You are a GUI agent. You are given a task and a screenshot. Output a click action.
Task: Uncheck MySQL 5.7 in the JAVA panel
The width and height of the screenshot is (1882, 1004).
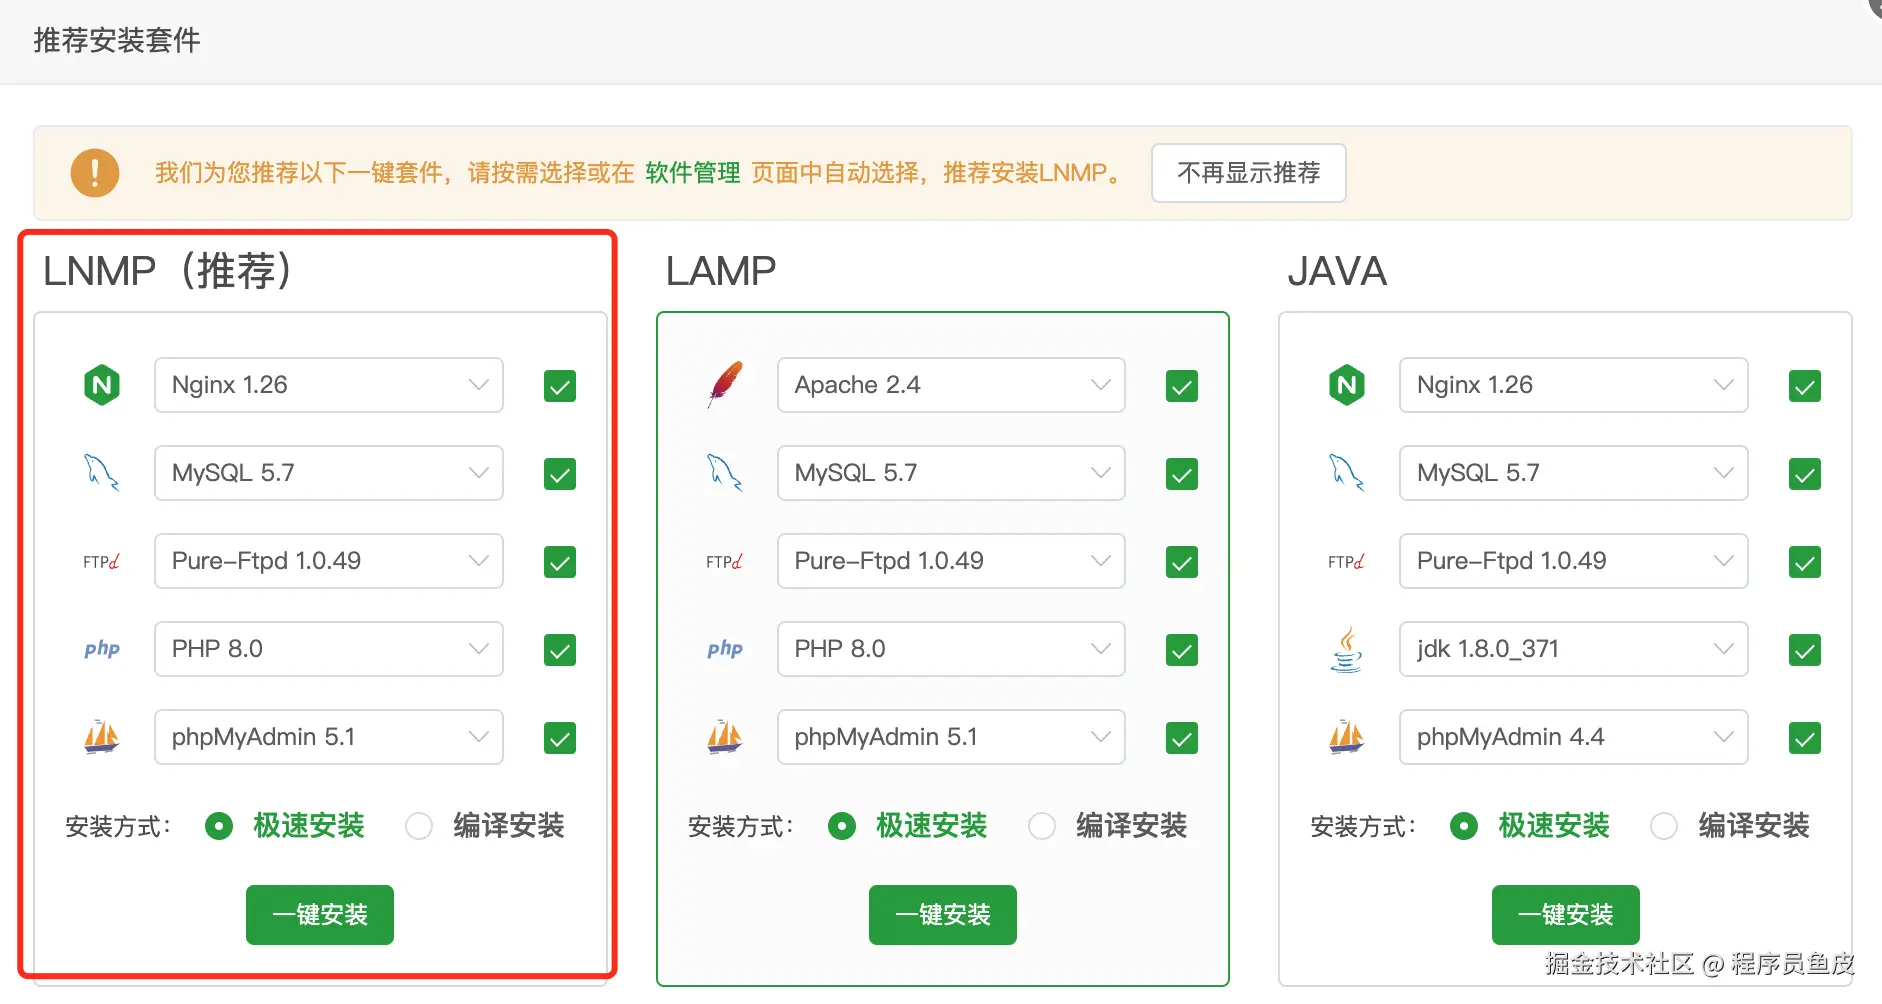[1805, 474]
